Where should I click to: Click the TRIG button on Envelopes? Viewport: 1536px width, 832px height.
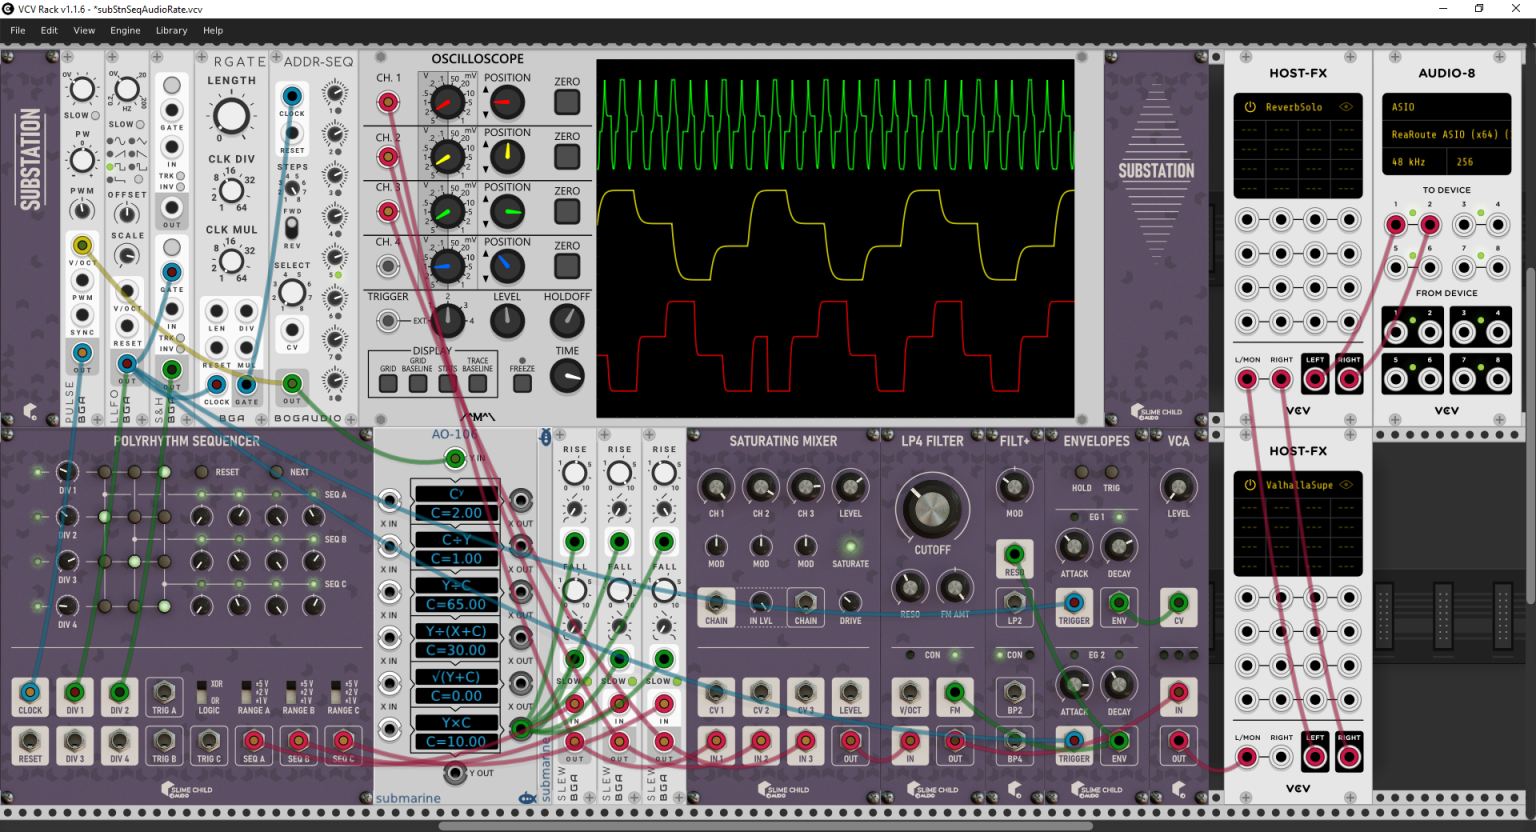click(x=1111, y=472)
